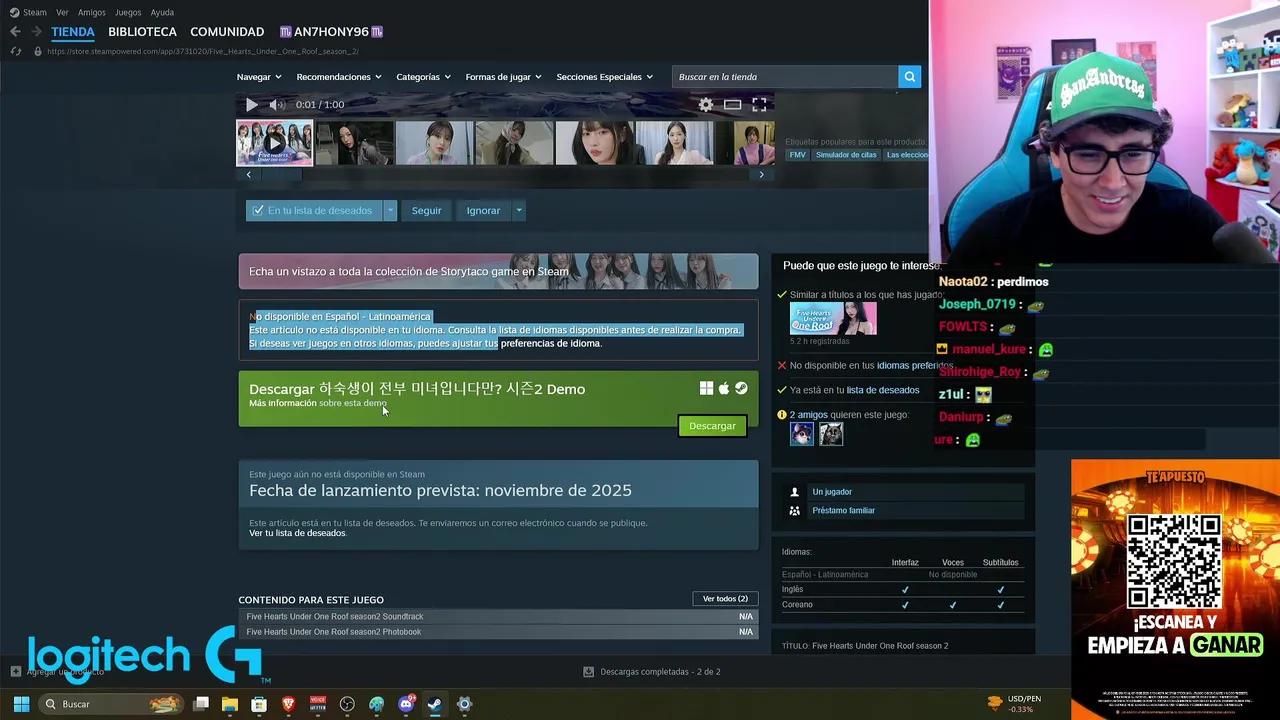The image size is (1280, 720).
Task: Click the Apple platform icon on demo banner
Action: pyautogui.click(x=724, y=388)
